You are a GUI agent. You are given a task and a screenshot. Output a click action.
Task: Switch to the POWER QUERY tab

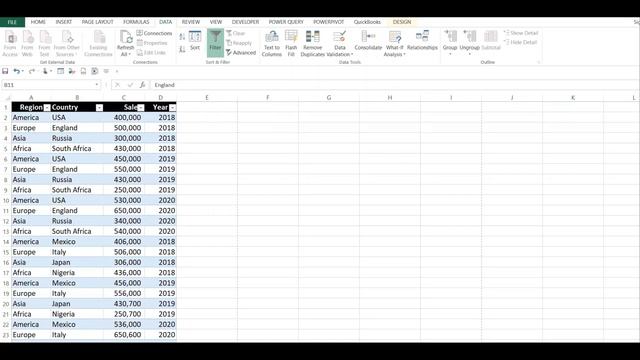click(x=286, y=22)
